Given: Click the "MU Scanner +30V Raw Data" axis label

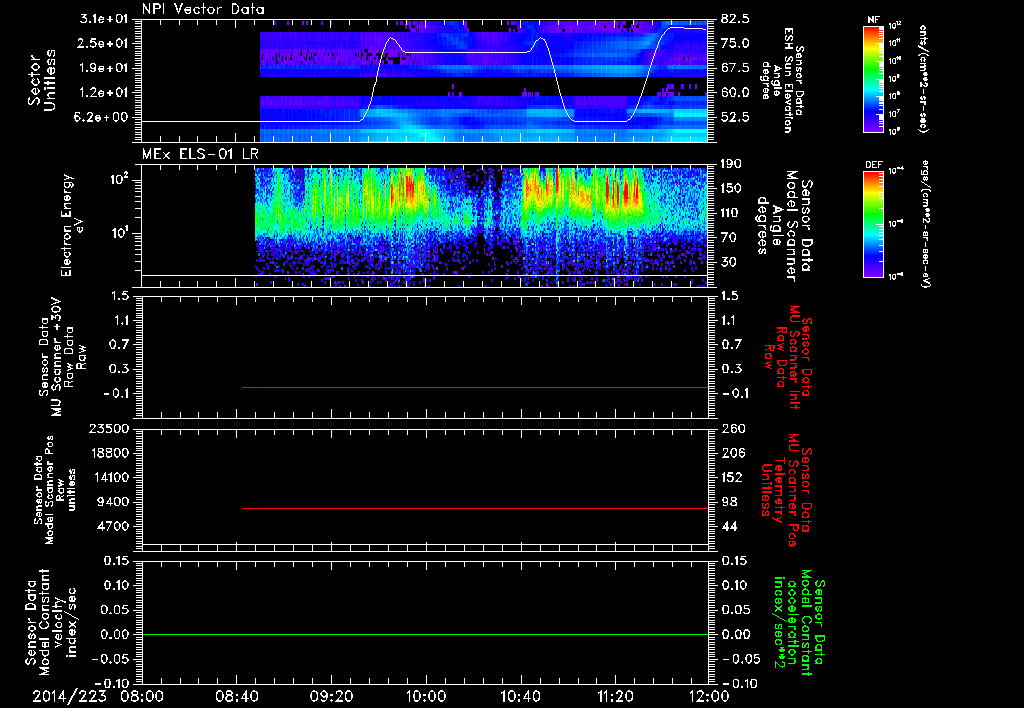Looking at the screenshot, I should point(63,357).
